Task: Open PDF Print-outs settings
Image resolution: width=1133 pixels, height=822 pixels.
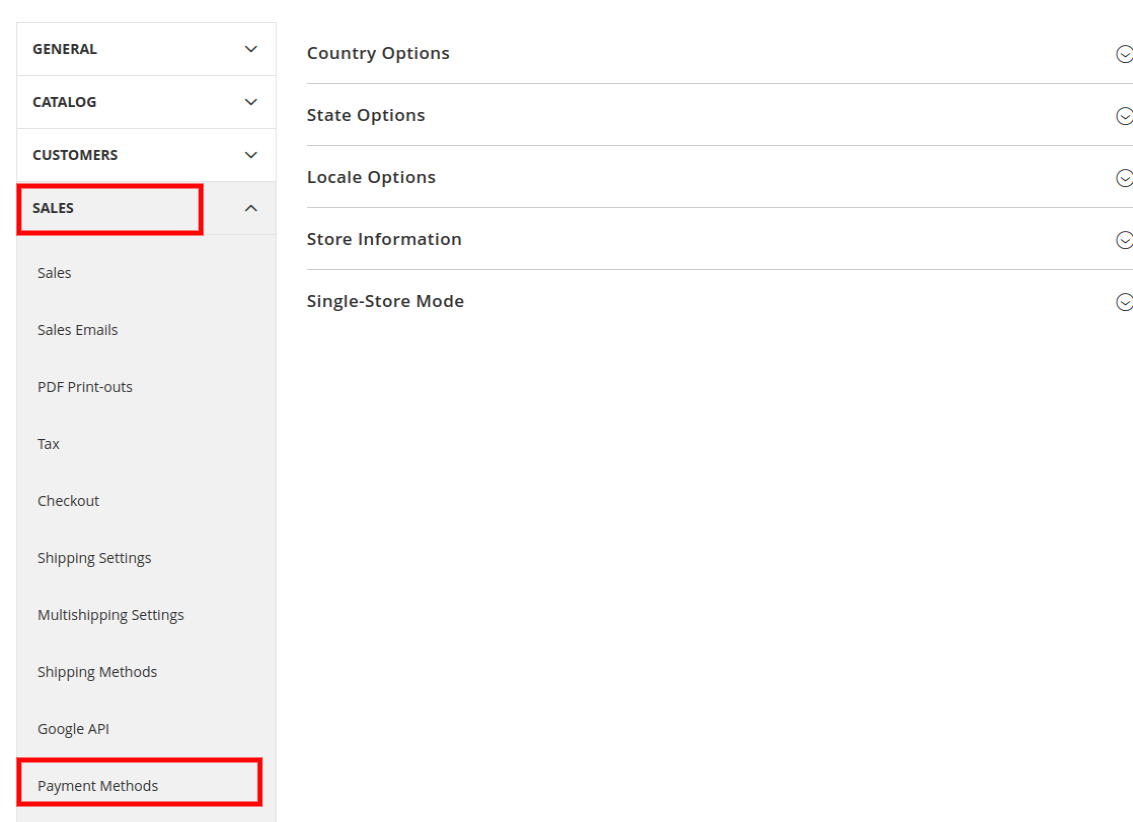Action: [x=85, y=387]
